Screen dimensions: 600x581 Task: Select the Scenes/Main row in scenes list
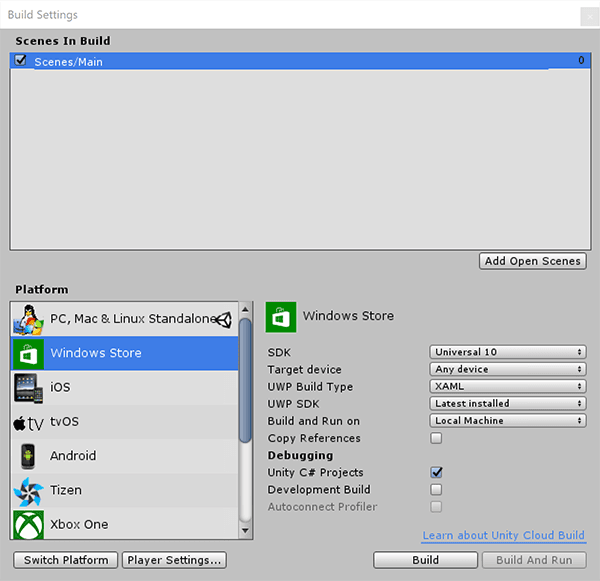[300, 61]
